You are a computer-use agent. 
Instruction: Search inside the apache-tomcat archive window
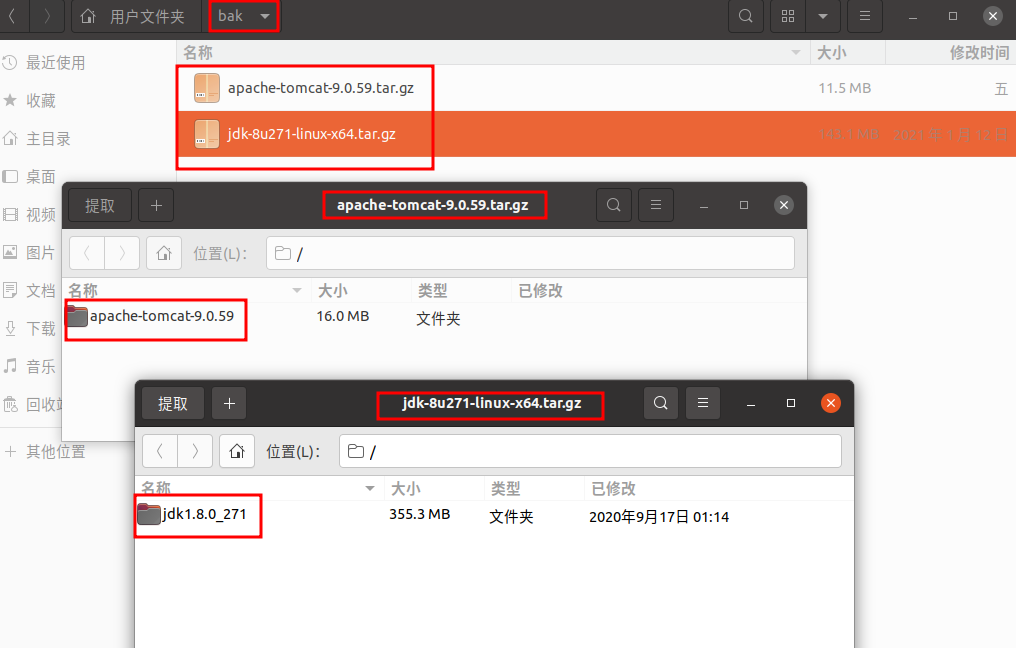pos(614,205)
